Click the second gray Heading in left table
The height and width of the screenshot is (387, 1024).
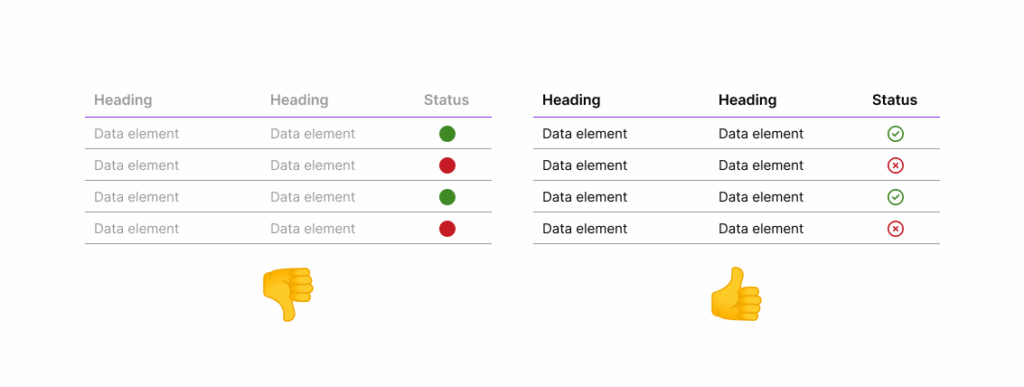pyautogui.click(x=300, y=100)
